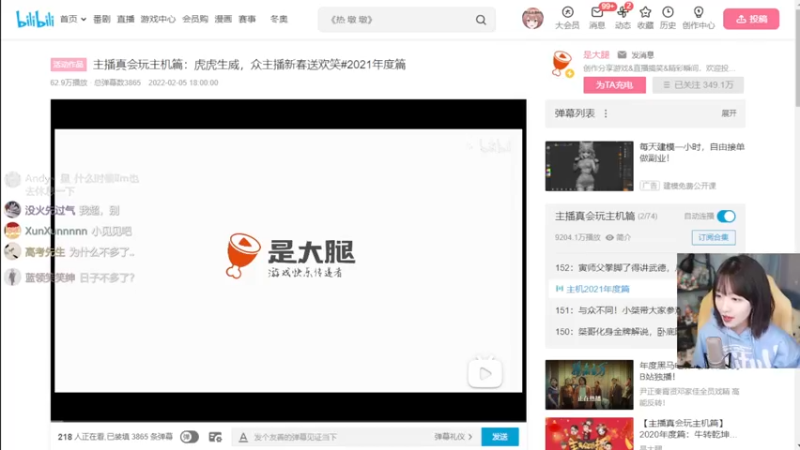Open the 每天建模一小时 ad thumbnail
This screenshot has width=800, height=450.
[x=589, y=166]
